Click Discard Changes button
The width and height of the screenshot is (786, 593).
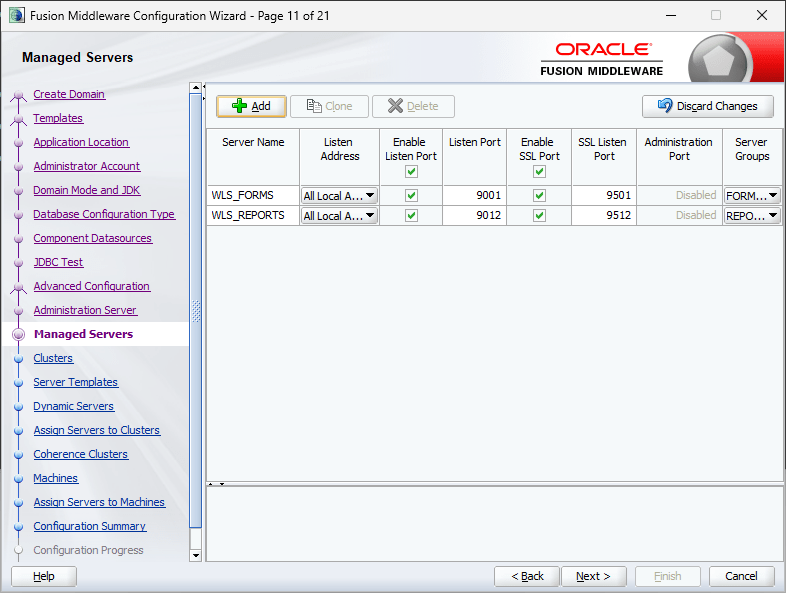tap(708, 106)
